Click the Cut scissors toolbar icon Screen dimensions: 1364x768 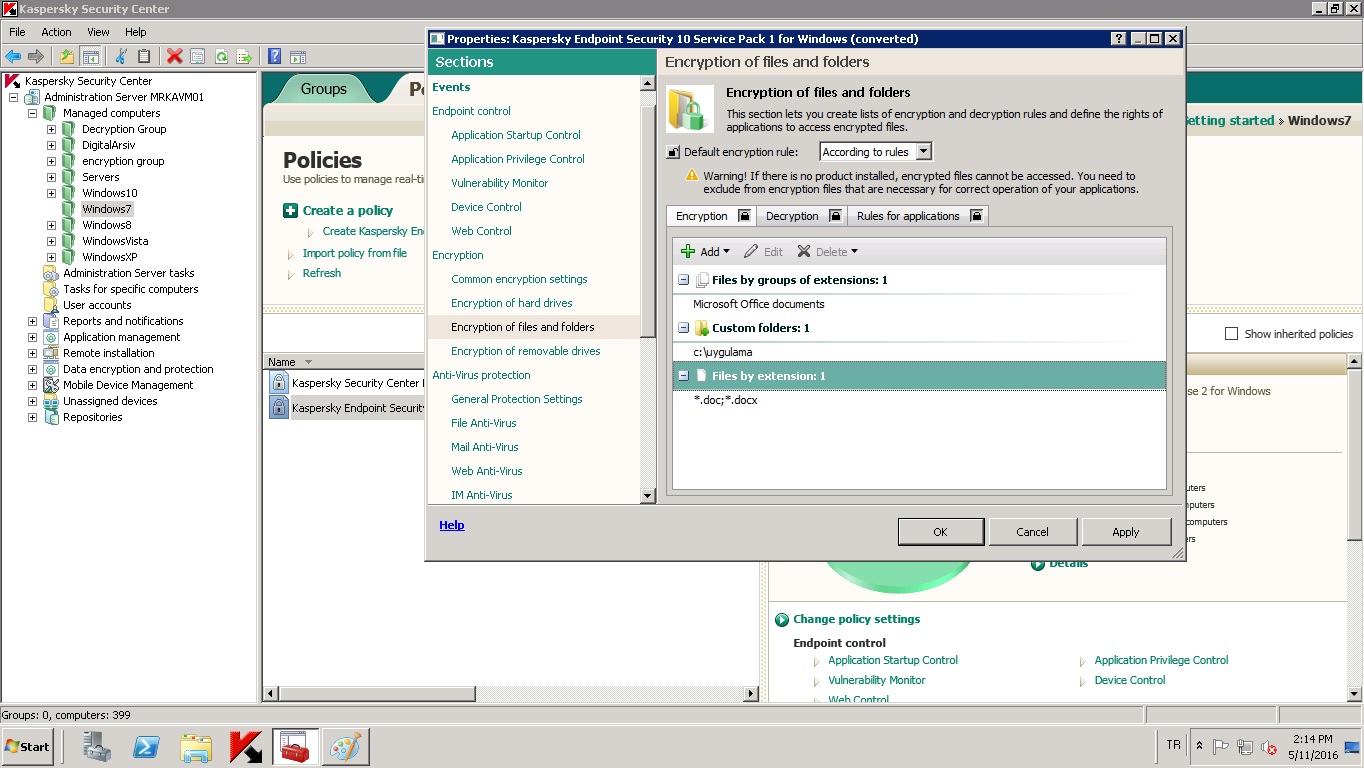[121, 57]
